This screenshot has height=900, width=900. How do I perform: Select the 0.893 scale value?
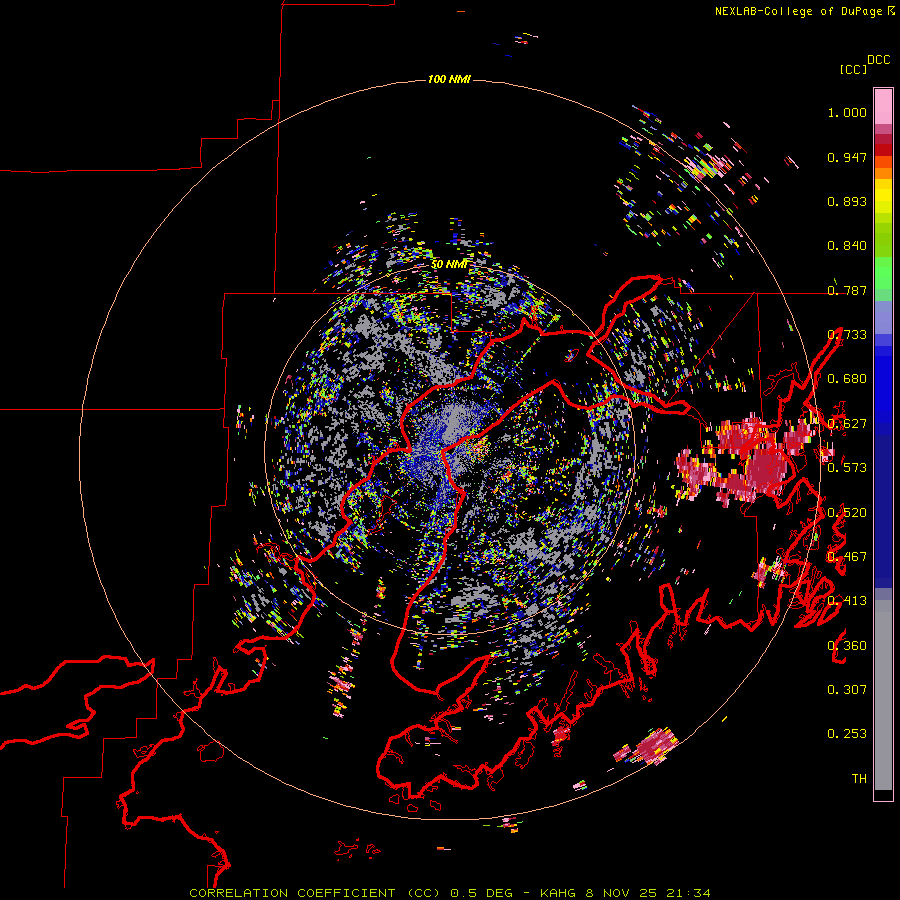point(847,201)
